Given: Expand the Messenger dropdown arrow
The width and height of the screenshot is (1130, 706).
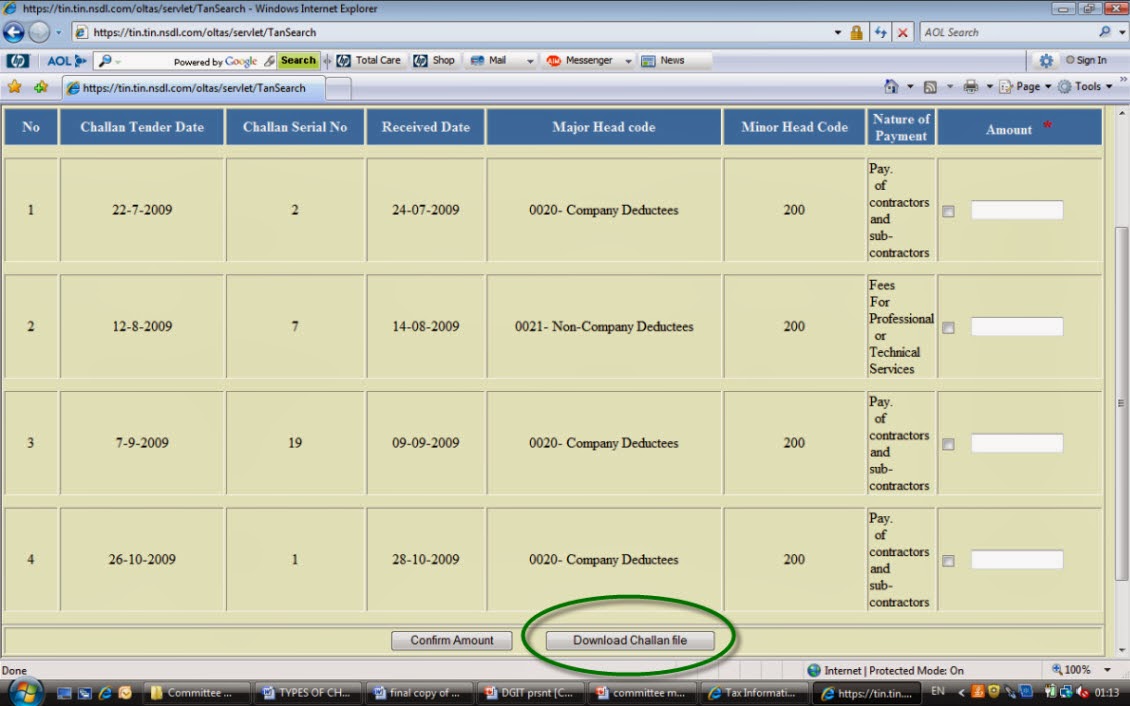Looking at the screenshot, I should (x=628, y=61).
